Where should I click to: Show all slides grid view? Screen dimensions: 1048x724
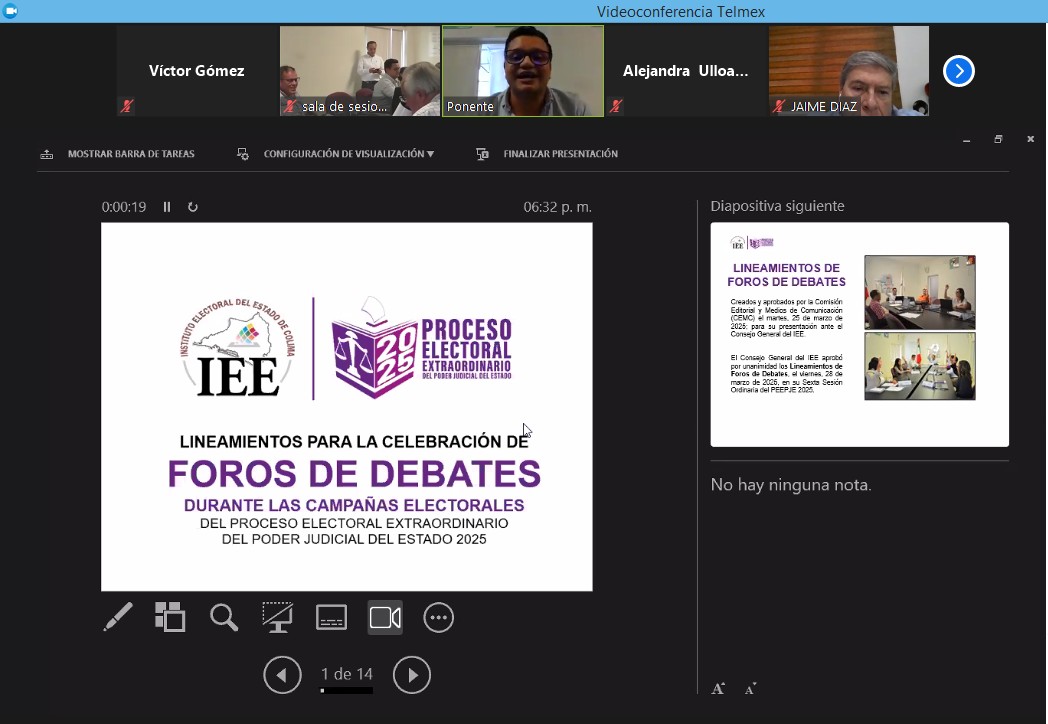pos(170,617)
